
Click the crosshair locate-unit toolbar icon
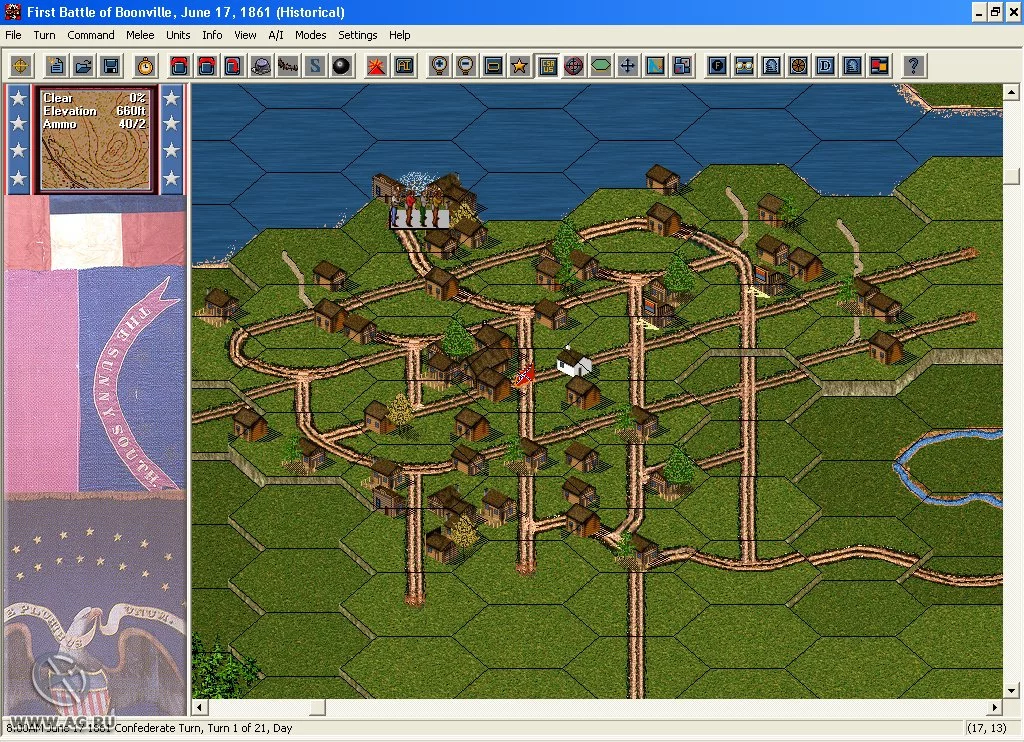21,66
